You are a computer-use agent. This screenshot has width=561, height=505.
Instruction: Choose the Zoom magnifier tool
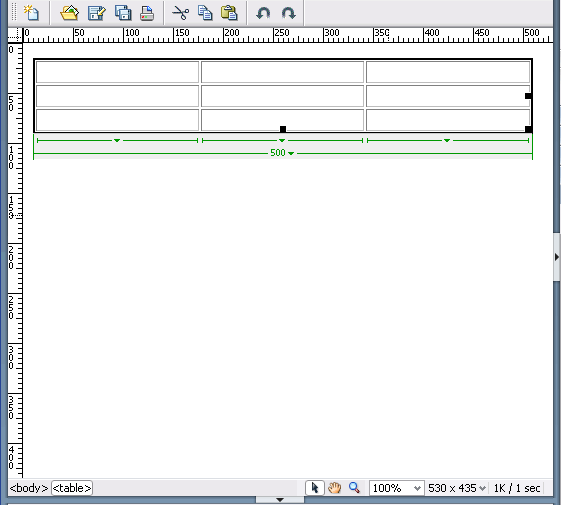pos(354,488)
